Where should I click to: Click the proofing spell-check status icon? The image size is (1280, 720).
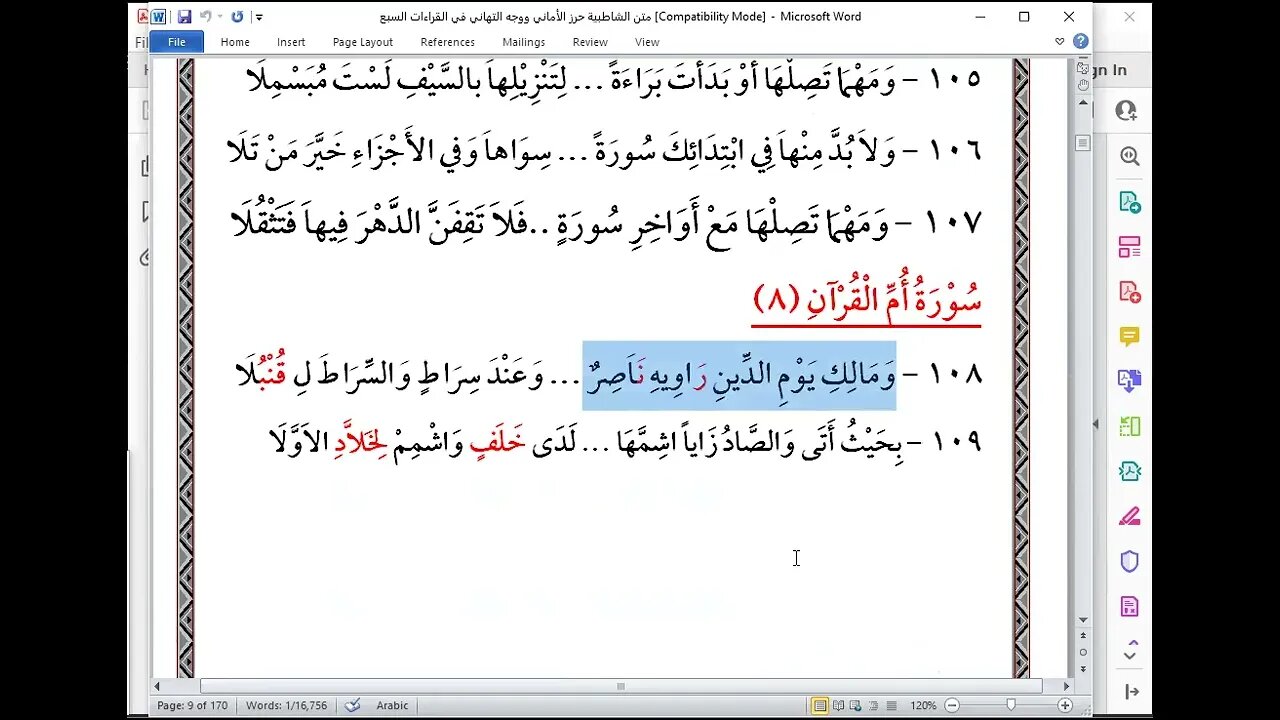pyautogui.click(x=352, y=705)
